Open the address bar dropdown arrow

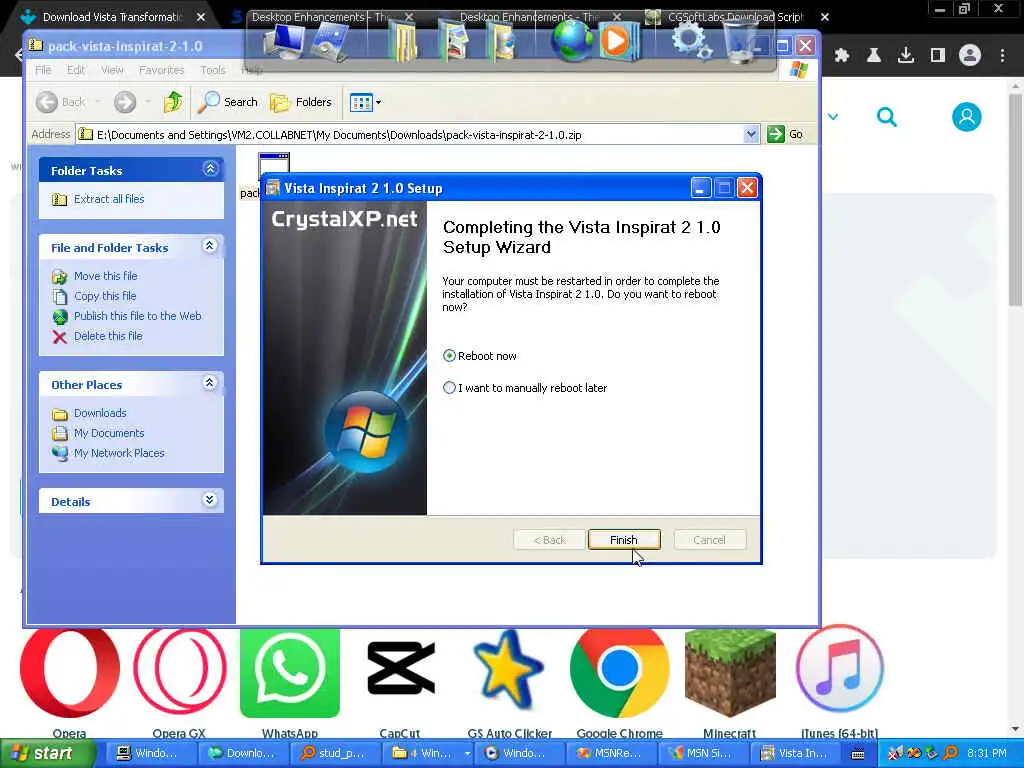click(x=751, y=135)
